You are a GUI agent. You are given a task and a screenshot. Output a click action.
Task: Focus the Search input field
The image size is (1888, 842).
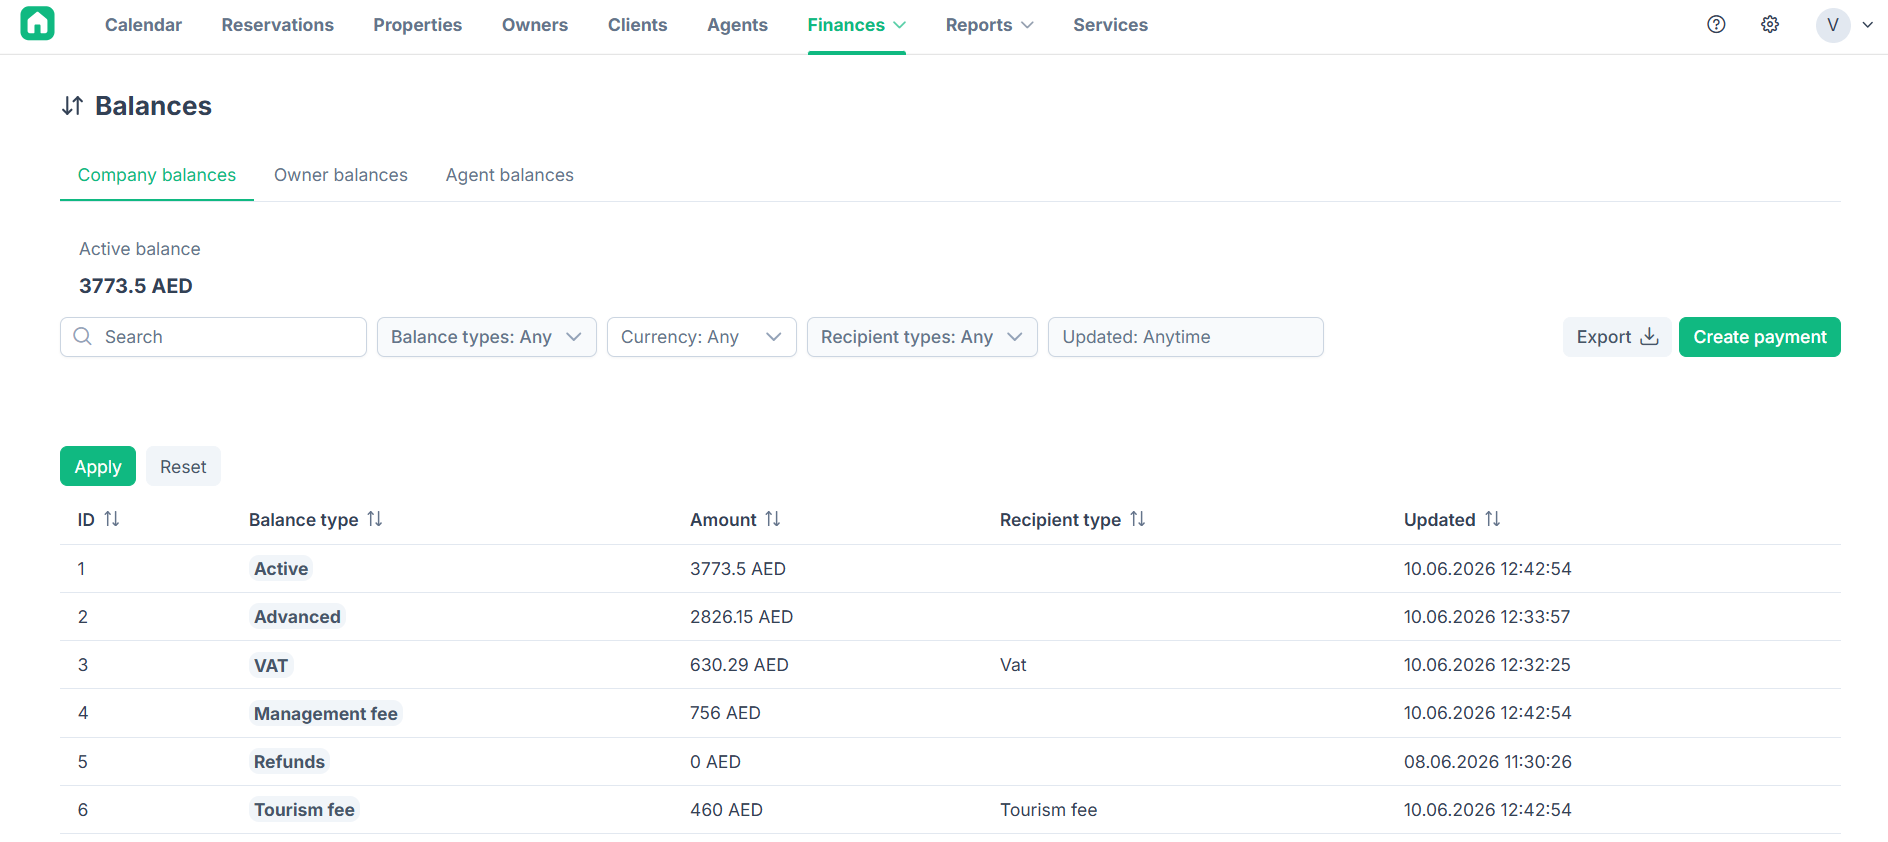pyautogui.click(x=213, y=337)
